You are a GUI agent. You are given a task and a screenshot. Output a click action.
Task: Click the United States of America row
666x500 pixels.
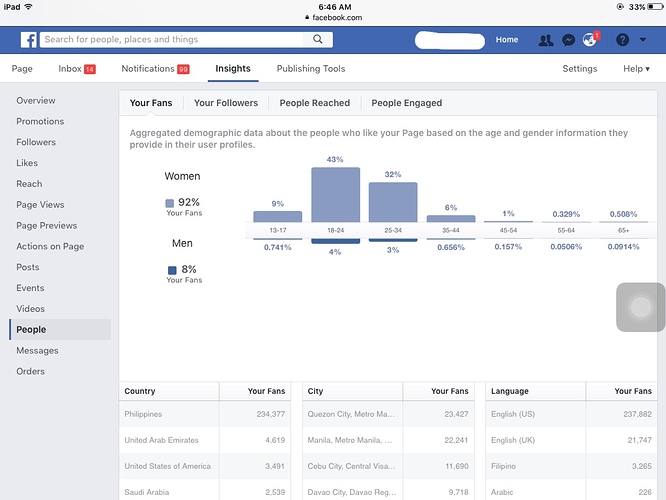pos(205,466)
